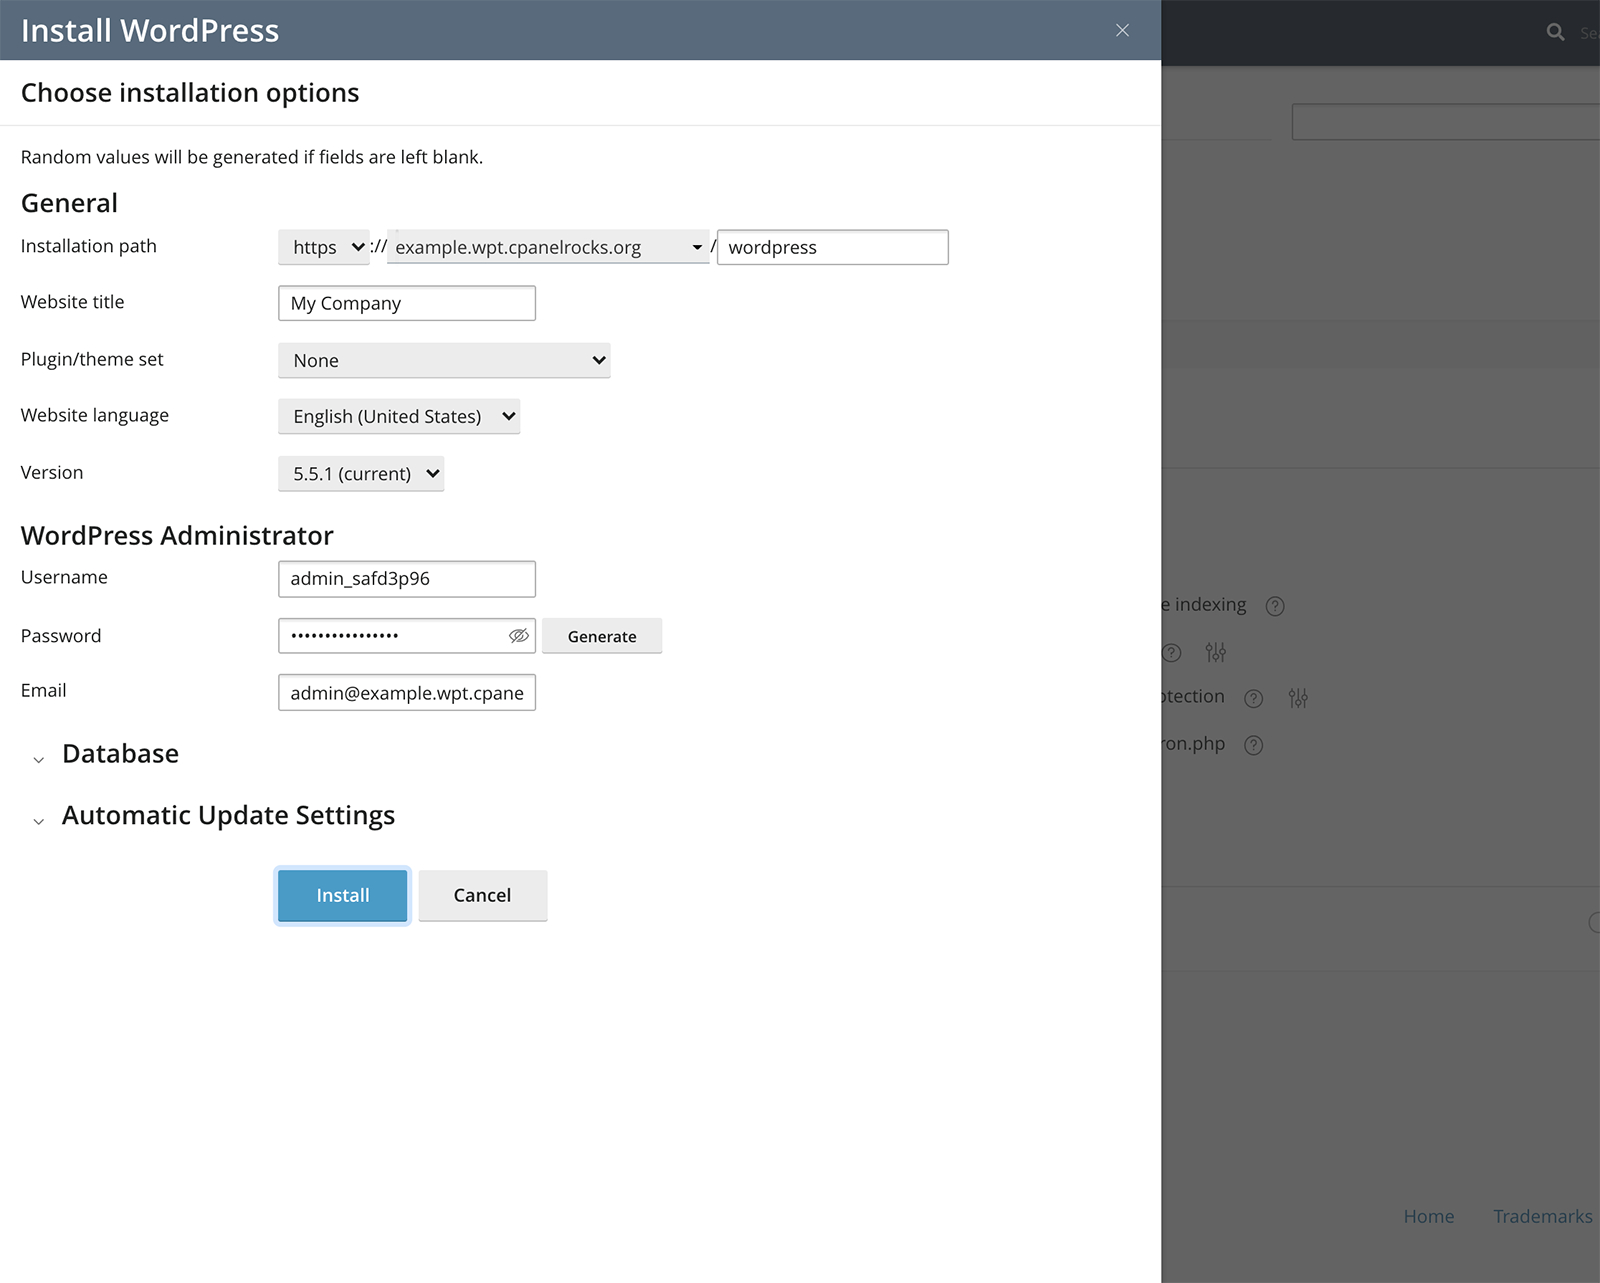
Task: Open help icon beside protection option
Action: 1253,698
